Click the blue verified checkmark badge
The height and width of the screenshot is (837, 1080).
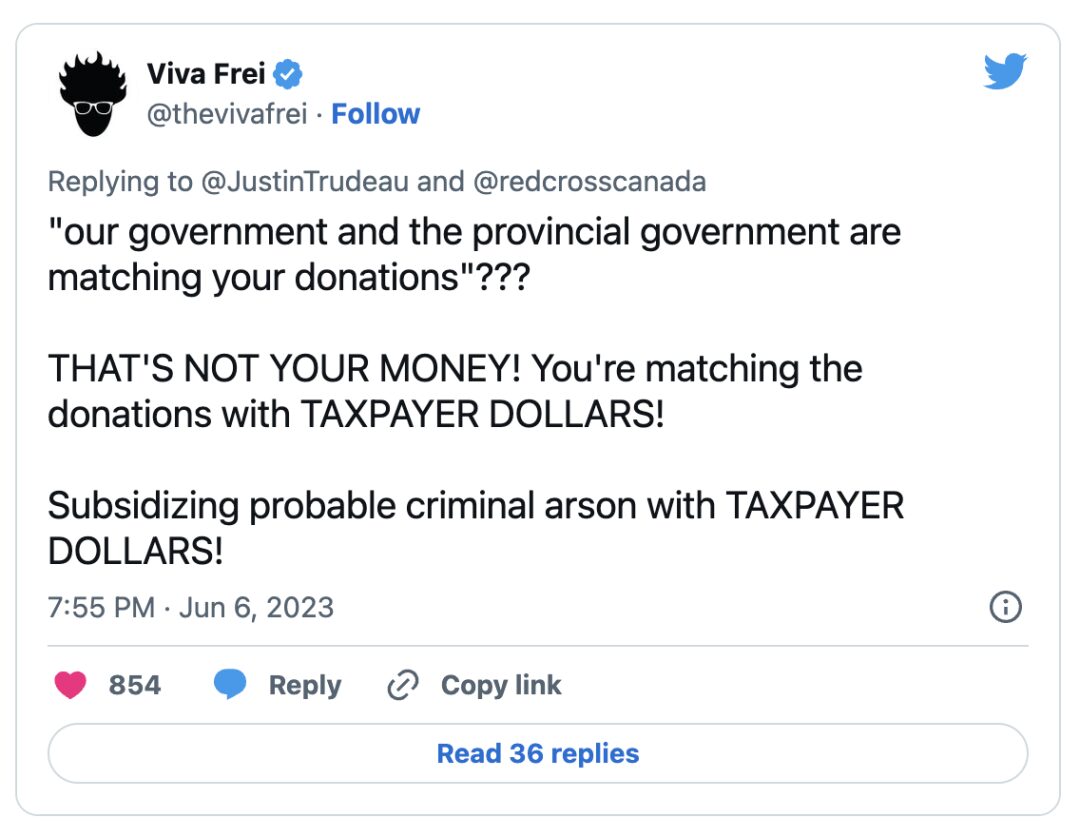288,74
